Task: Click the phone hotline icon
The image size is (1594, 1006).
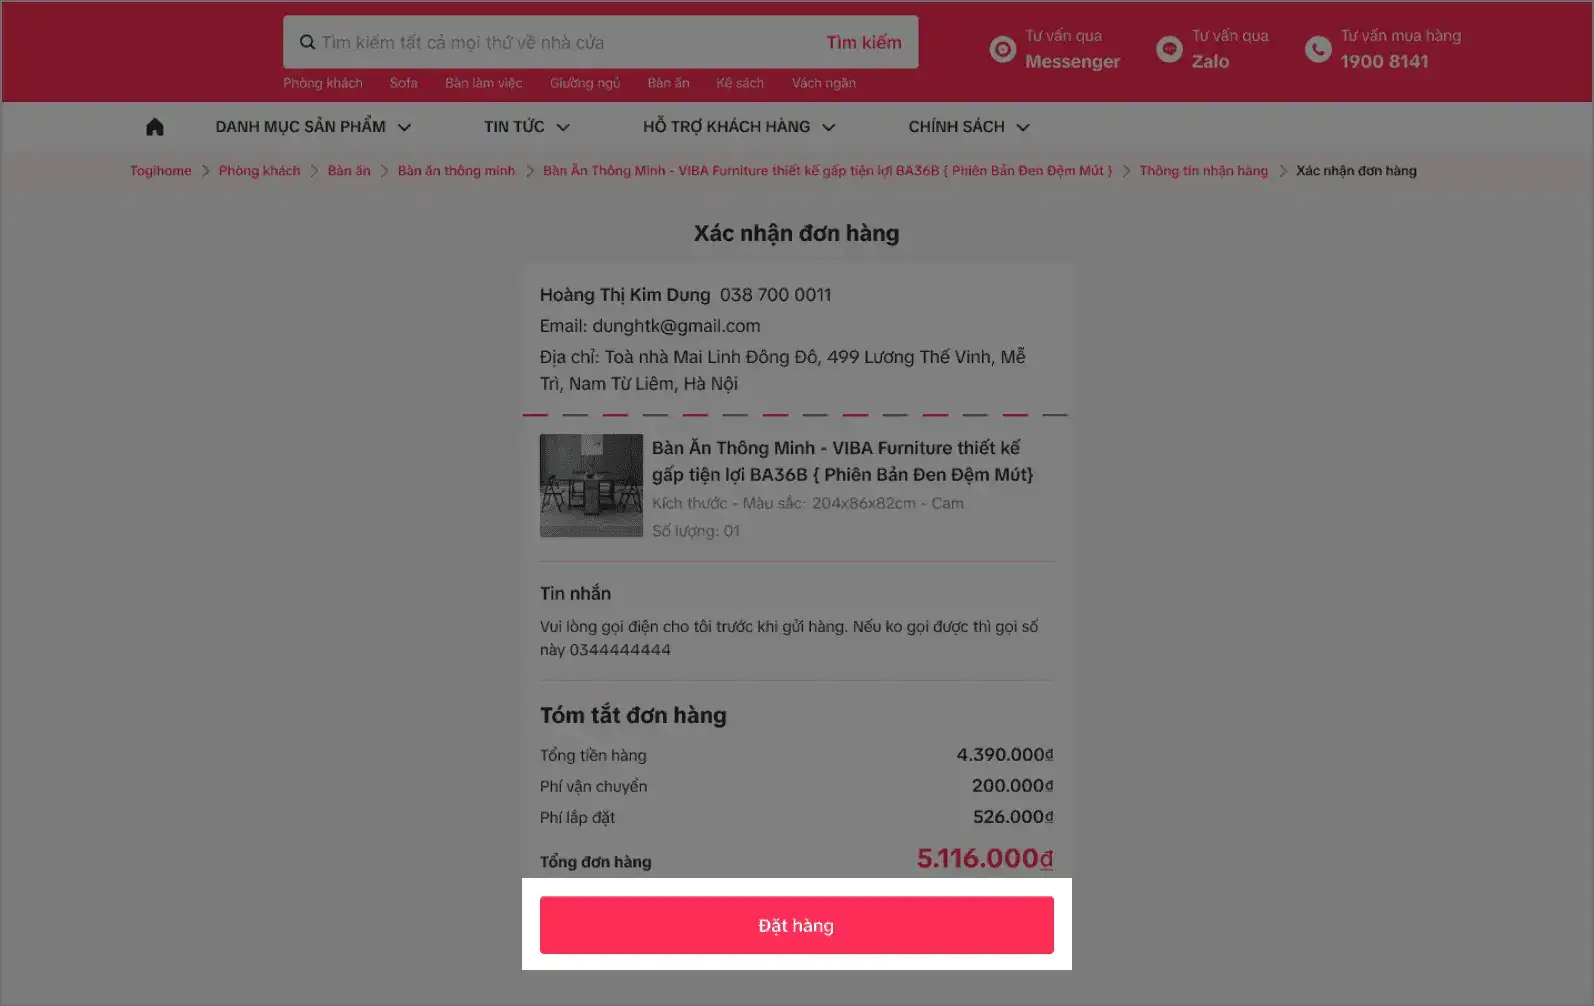Action: click(1318, 49)
